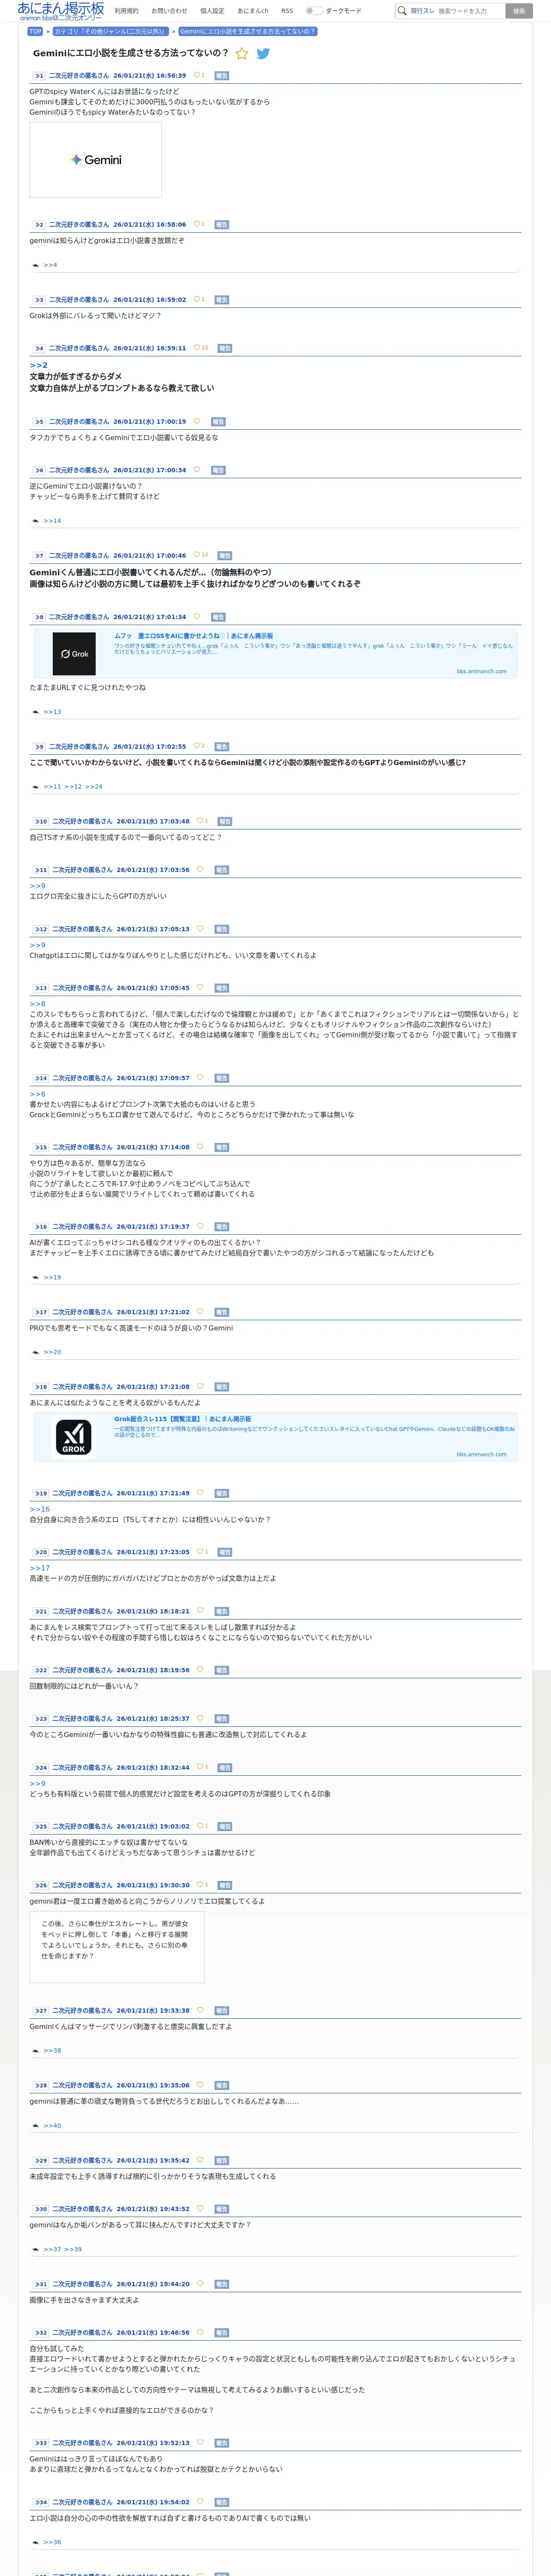Screen dimensions: 551x2576
Task: Open 利用規約 in the top navigation
Action: point(126,11)
